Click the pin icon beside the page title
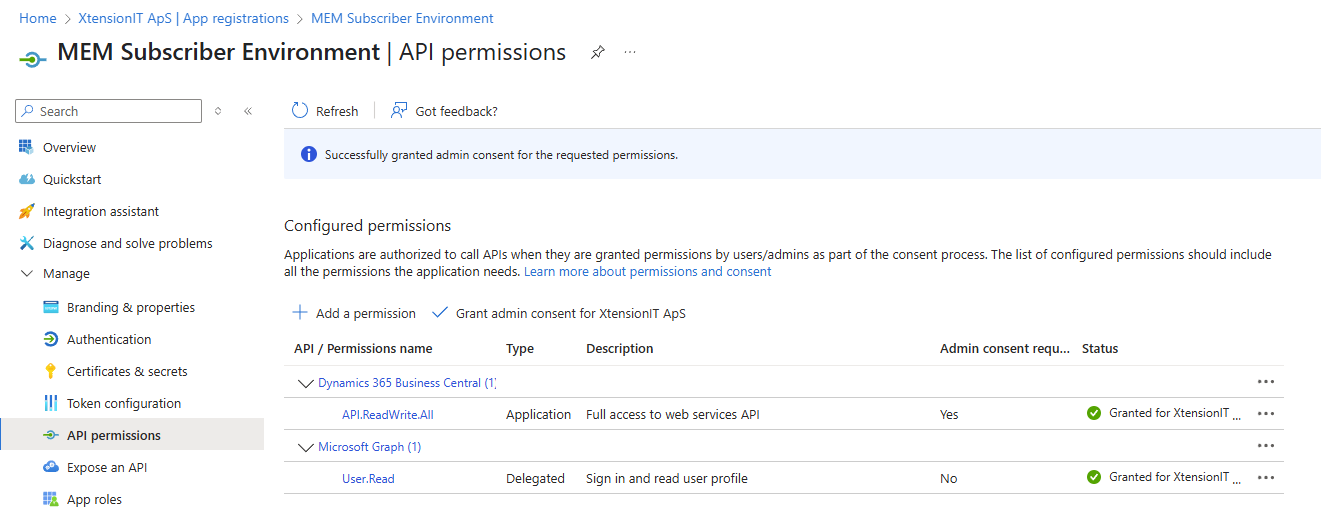Image resolution: width=1321 pixels, height=514 pixels. point(597,53)
